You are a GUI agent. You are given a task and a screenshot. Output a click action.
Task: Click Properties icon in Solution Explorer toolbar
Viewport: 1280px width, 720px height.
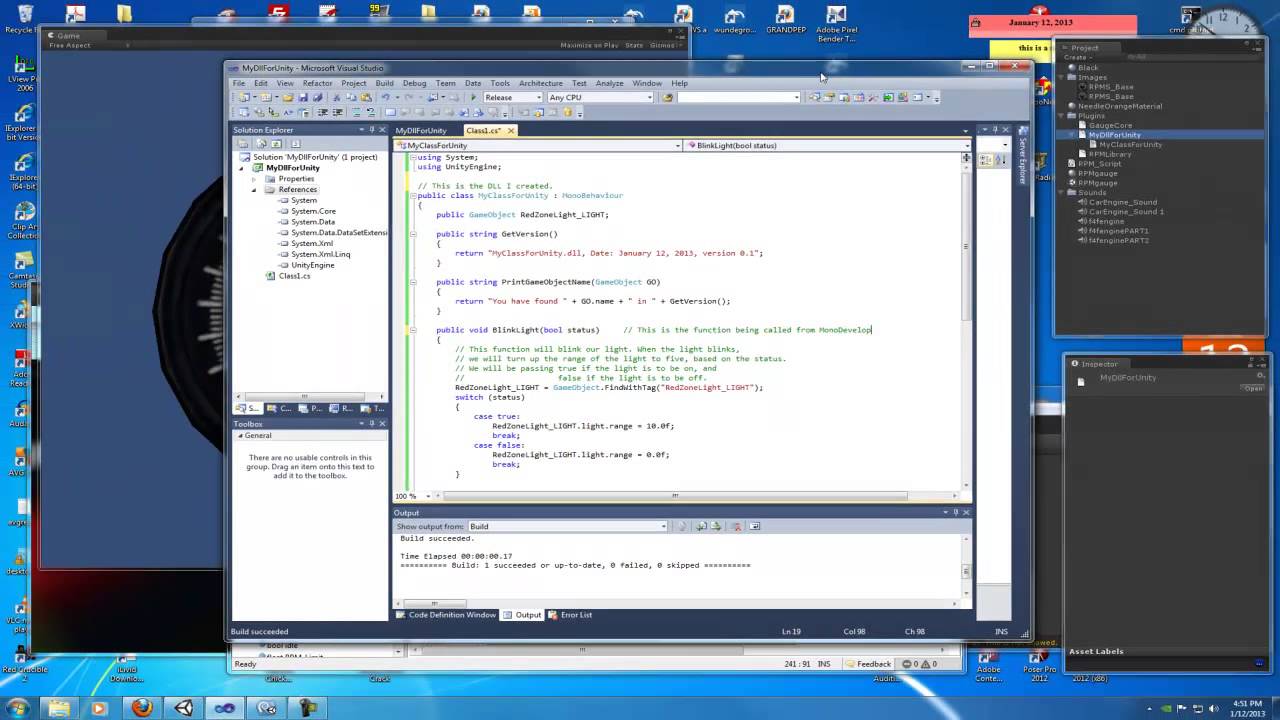point(243,144)
